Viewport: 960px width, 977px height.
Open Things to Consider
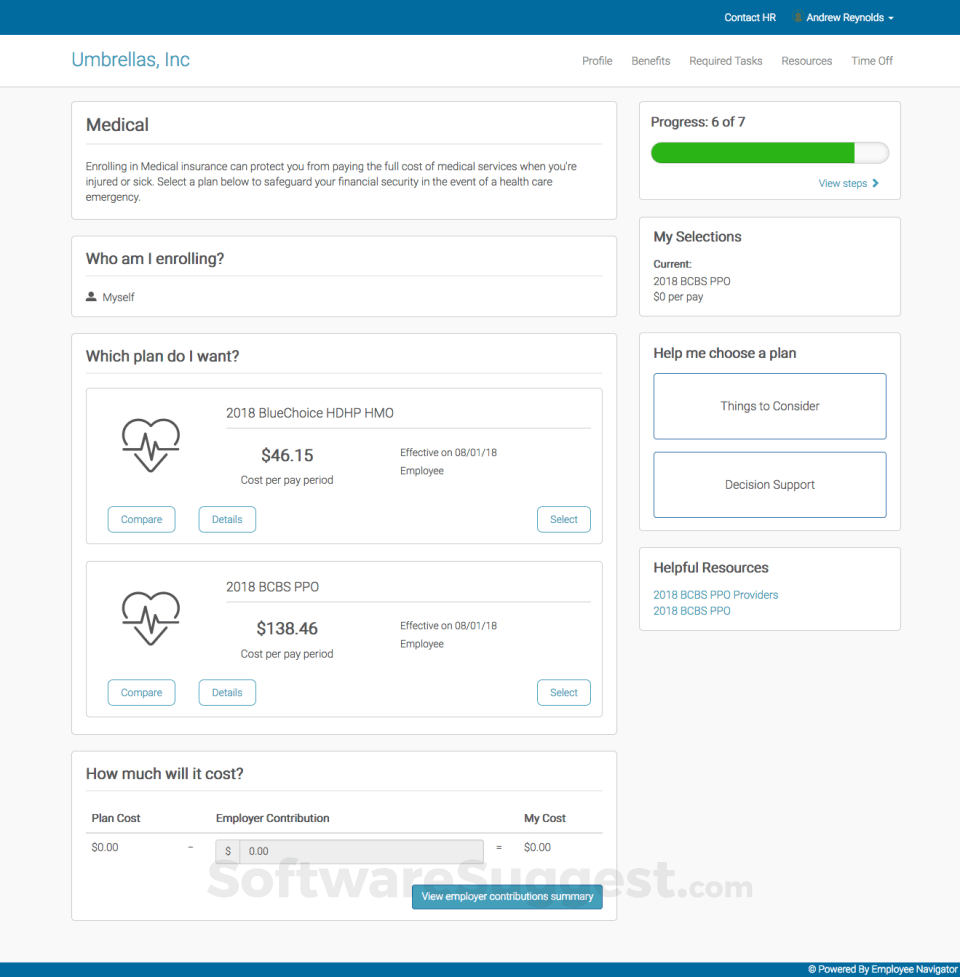coord(769,406)
